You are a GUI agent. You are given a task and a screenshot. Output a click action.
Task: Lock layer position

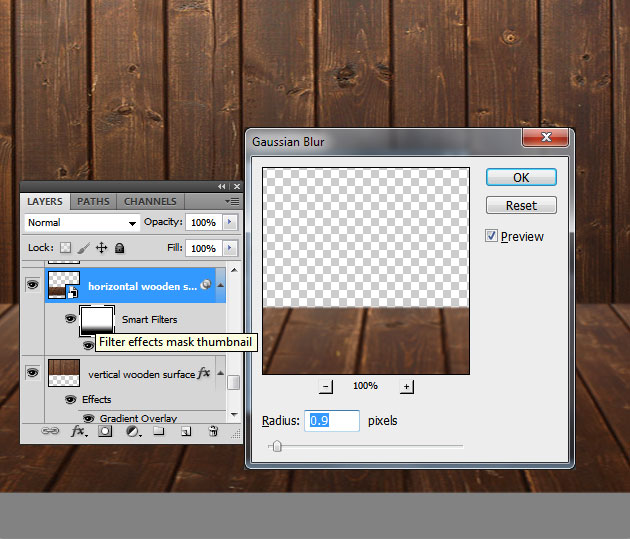pos(101,248)
